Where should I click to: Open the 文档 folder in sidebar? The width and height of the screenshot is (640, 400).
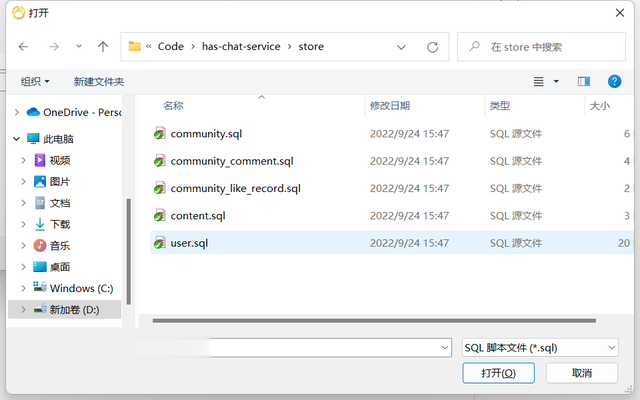point(52,203)
